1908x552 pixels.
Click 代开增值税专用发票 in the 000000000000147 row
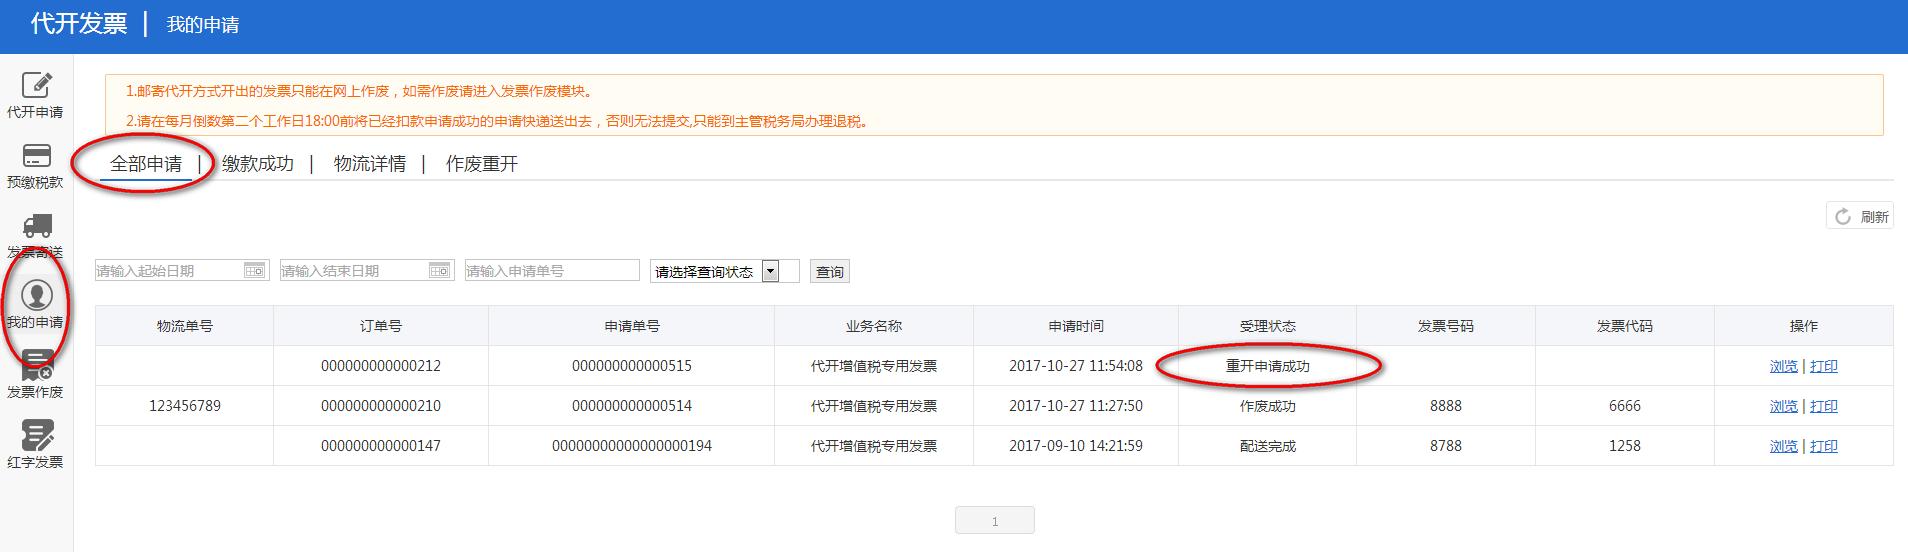[874, 446]
